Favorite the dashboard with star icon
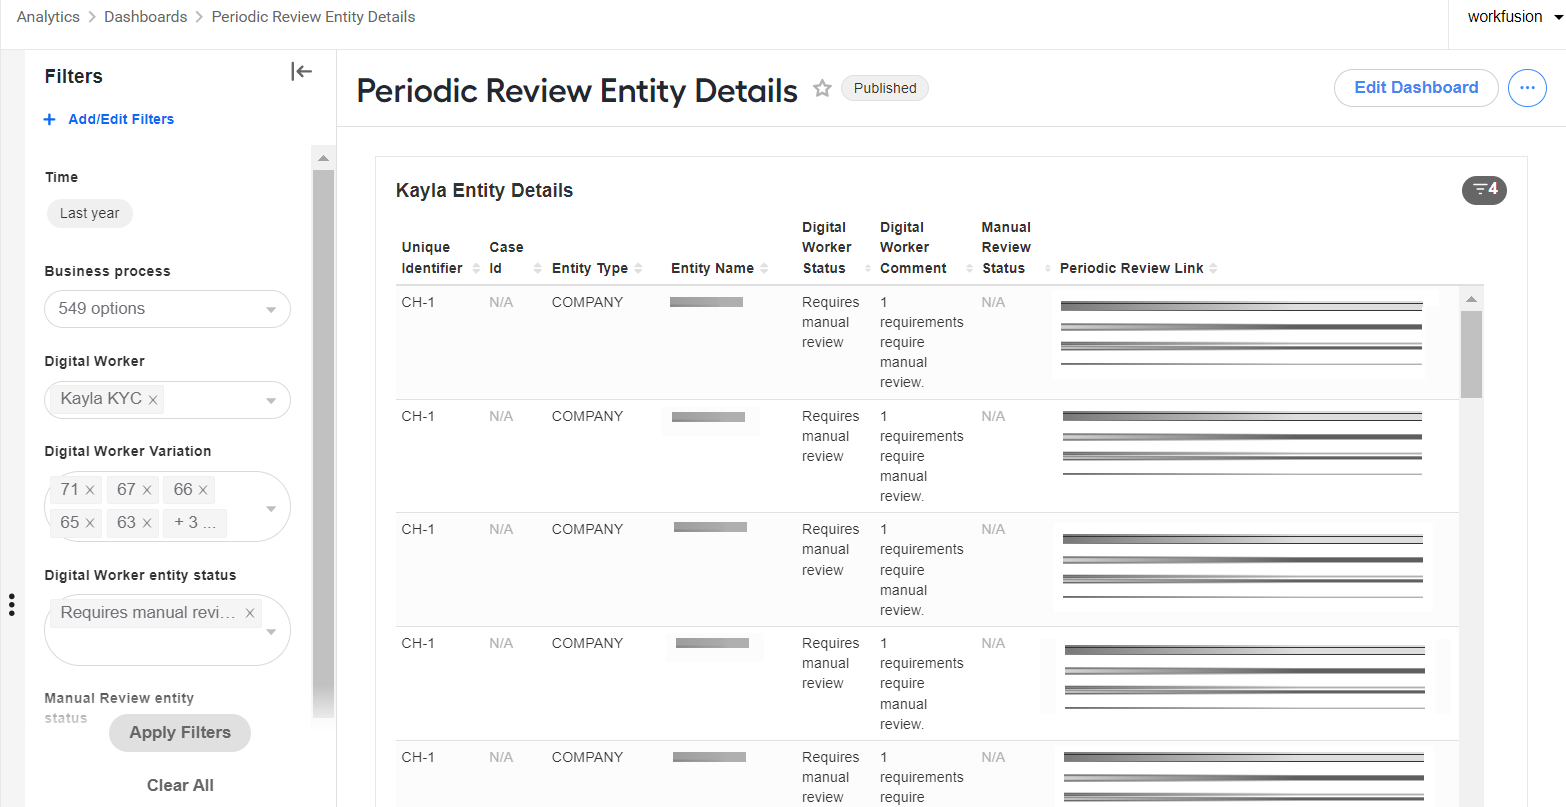1566x807 pixels. point(822,88)
